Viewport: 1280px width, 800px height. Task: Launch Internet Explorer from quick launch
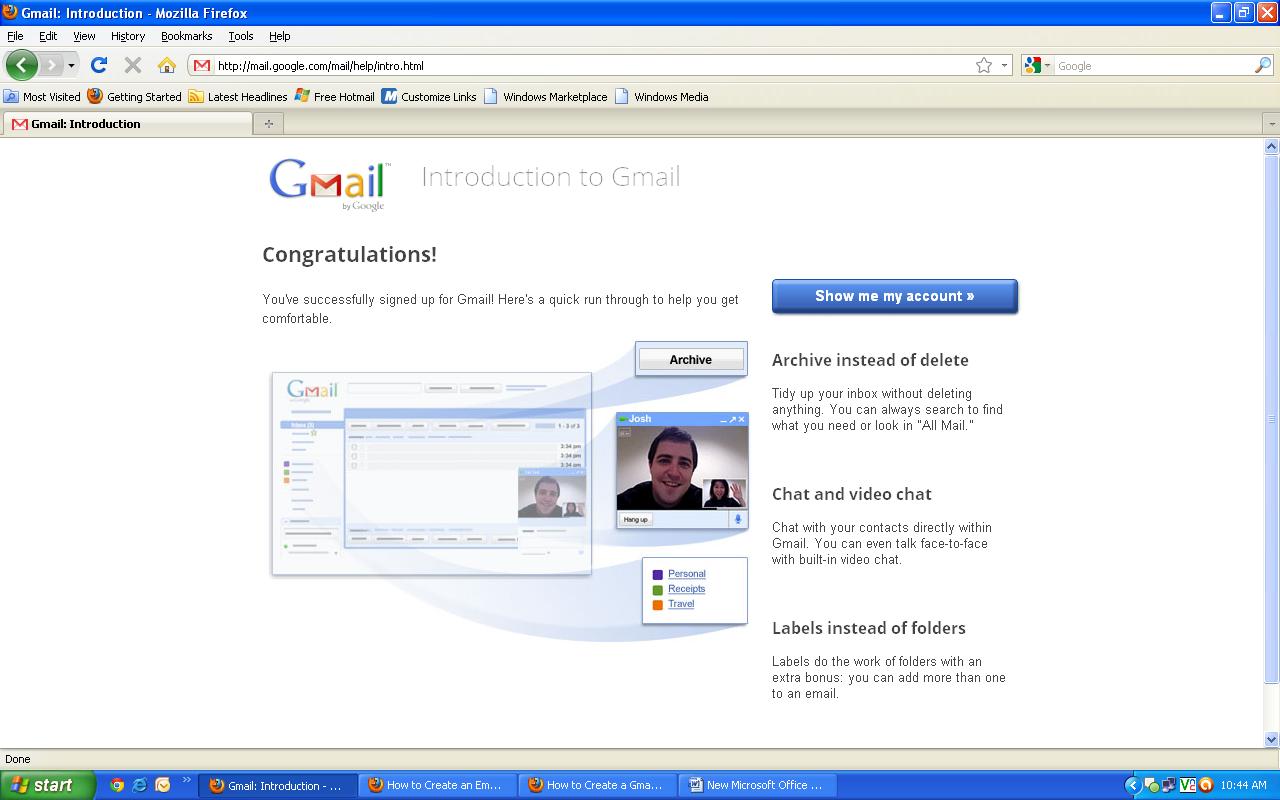tap(140, 785)
